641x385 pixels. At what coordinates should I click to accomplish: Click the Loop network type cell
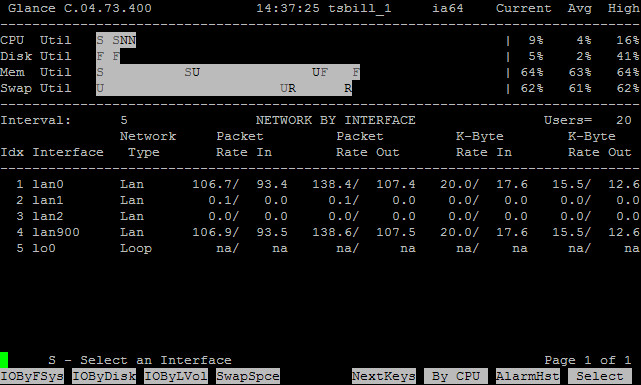[136, 248]
